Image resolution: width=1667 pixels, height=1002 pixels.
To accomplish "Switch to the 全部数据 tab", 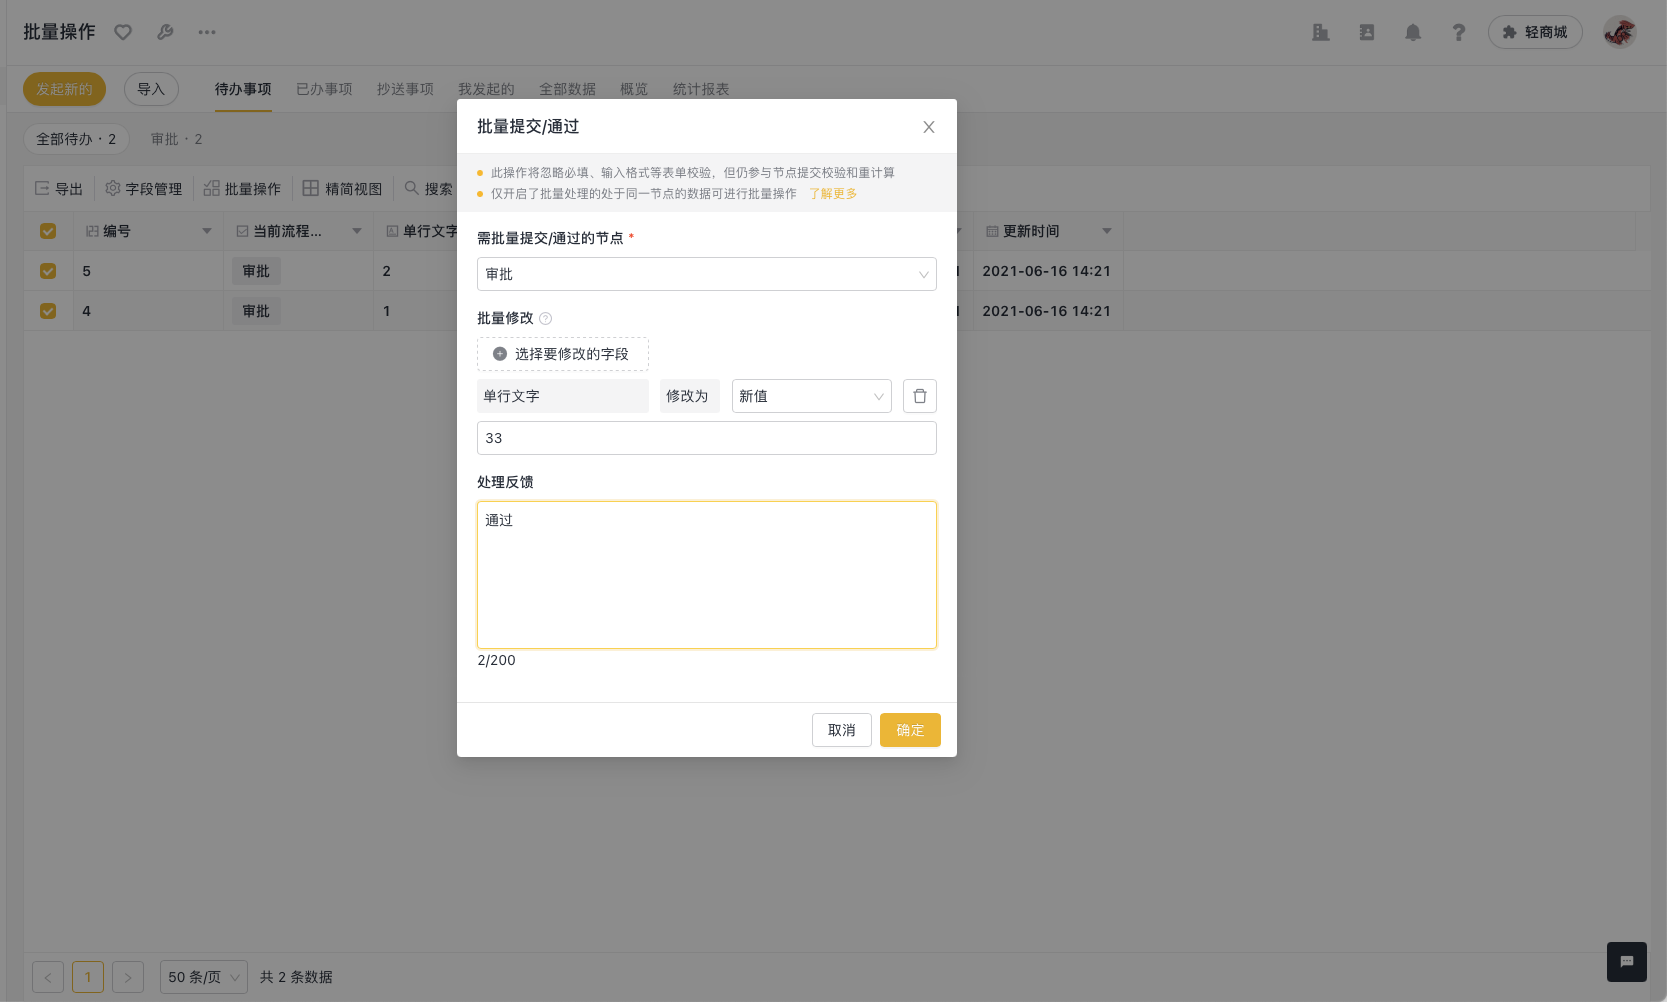I will (567, 89).
